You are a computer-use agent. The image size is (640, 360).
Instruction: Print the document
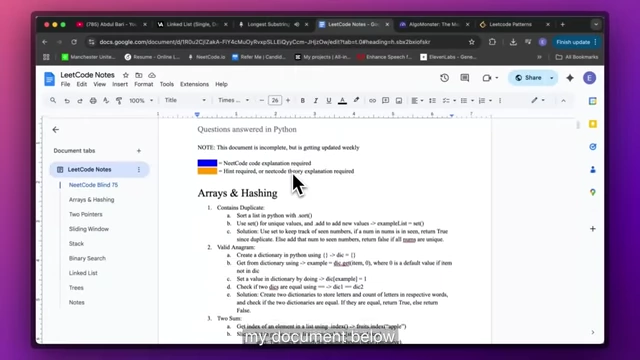[x=93, y=100]
